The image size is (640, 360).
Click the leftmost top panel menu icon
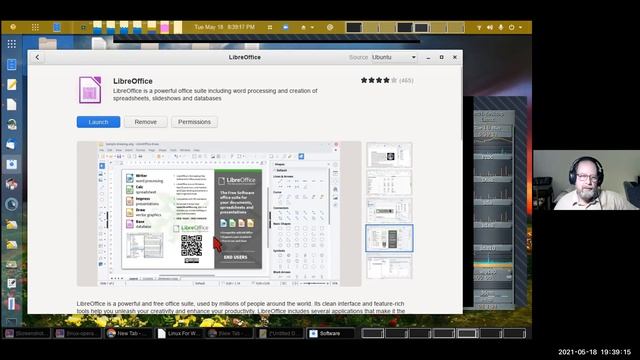pos(13,27)
